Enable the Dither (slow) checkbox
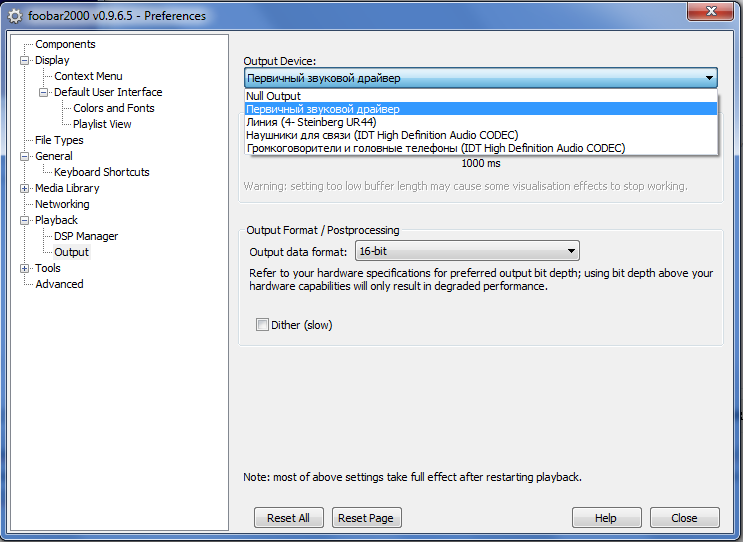 click(262, 325)
